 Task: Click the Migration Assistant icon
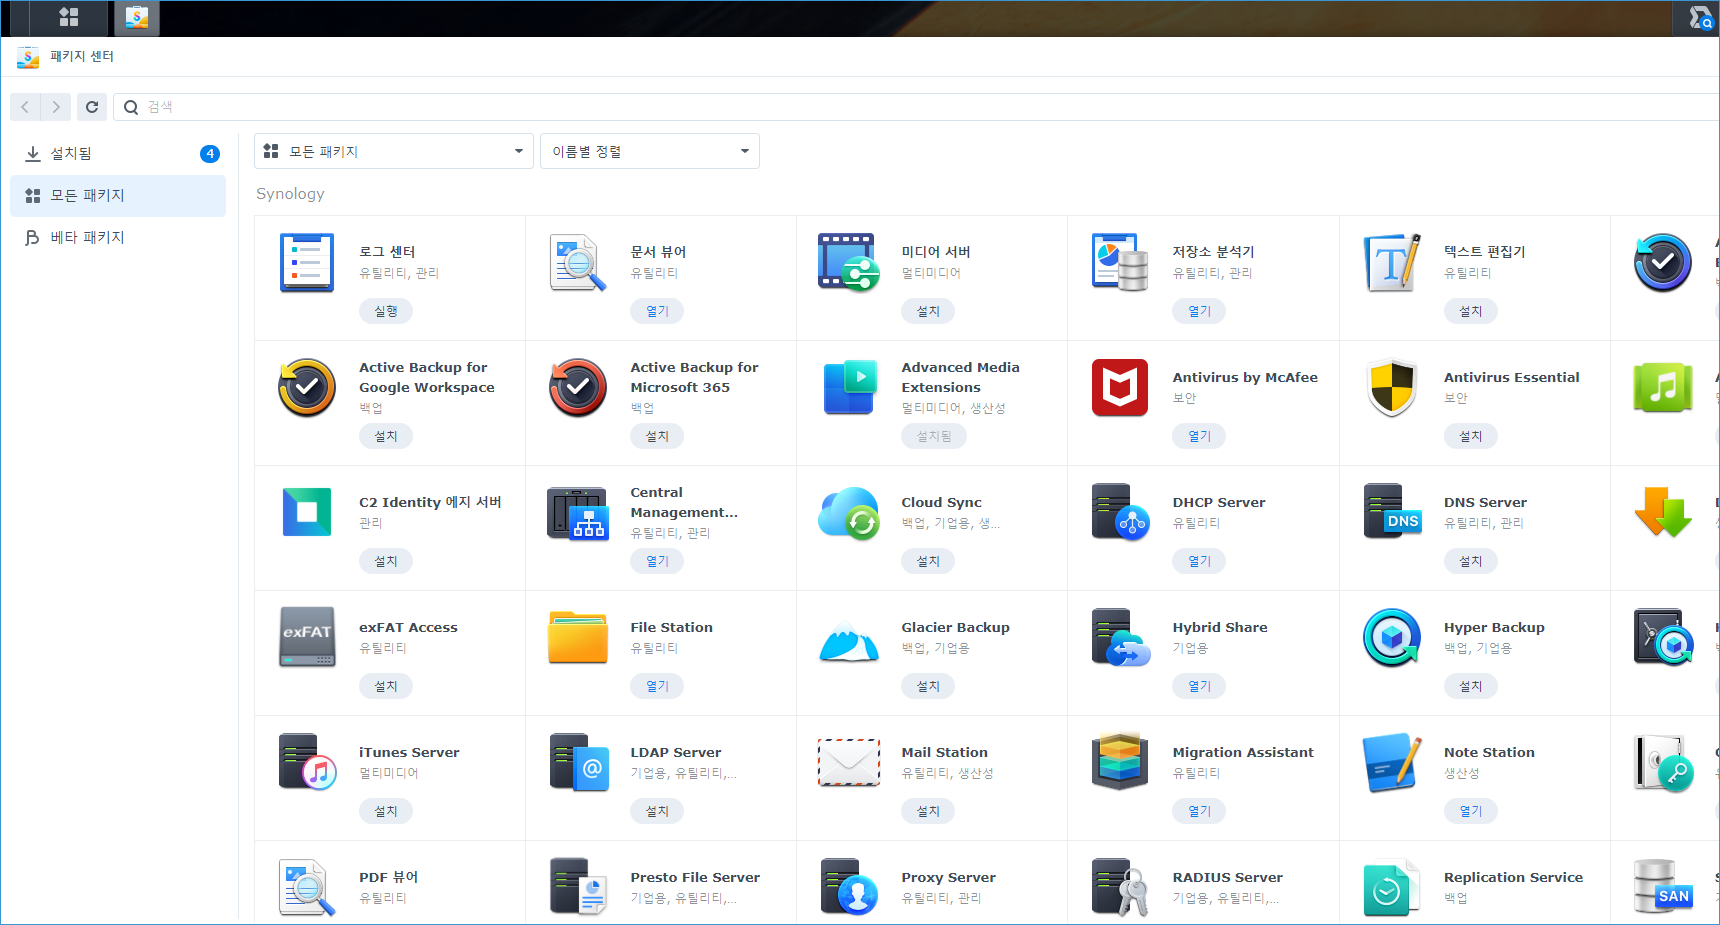click(x=1120, y=762)
